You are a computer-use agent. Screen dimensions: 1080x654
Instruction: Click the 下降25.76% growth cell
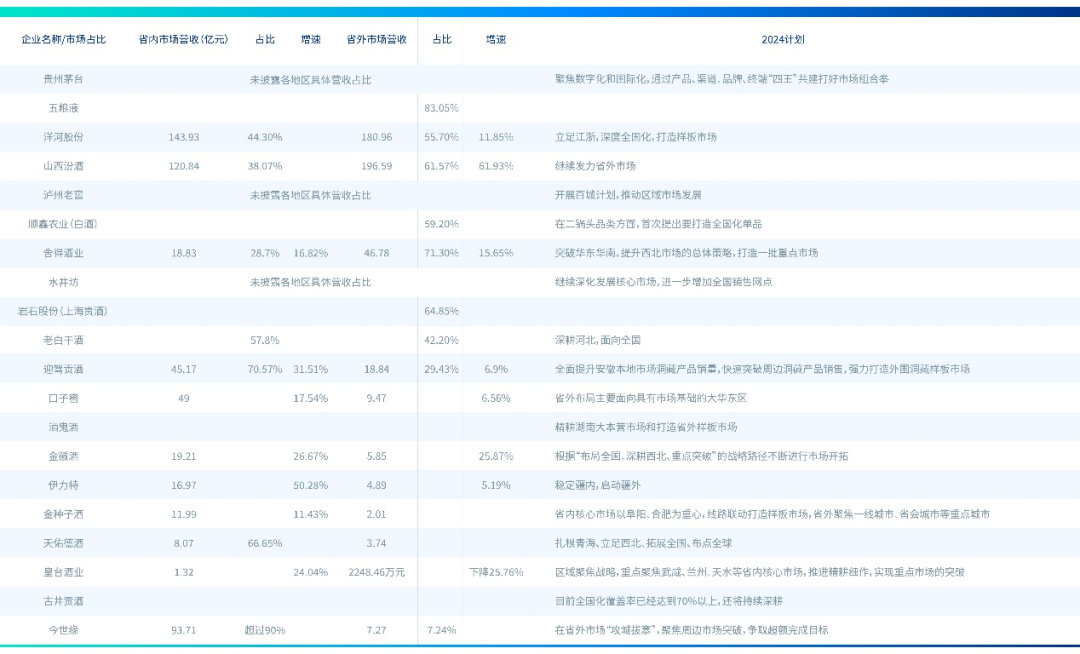[x=496, y=571]
